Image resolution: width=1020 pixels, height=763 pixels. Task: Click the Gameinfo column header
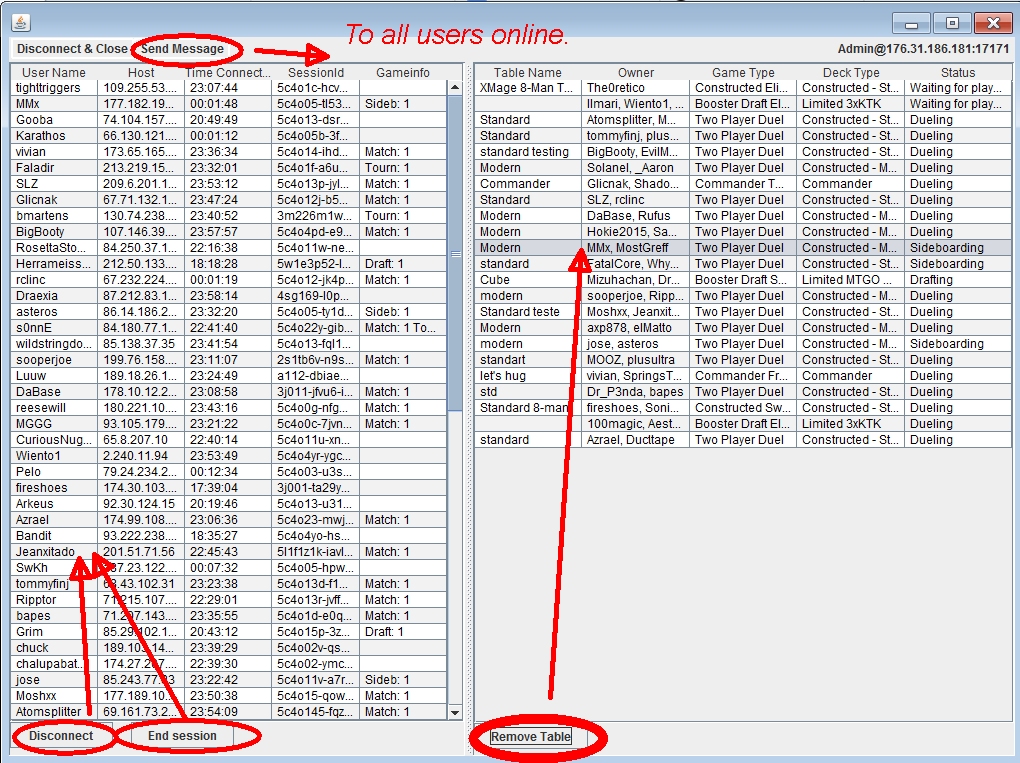pos(402,73)
